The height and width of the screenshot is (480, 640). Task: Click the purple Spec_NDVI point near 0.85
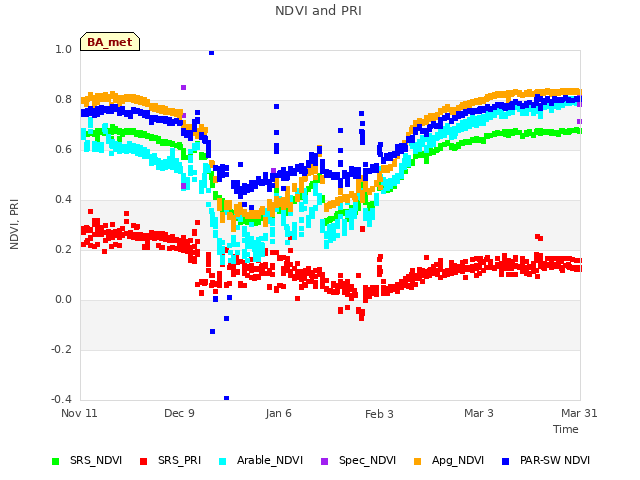pyautogui.click(x=184, y=87)
